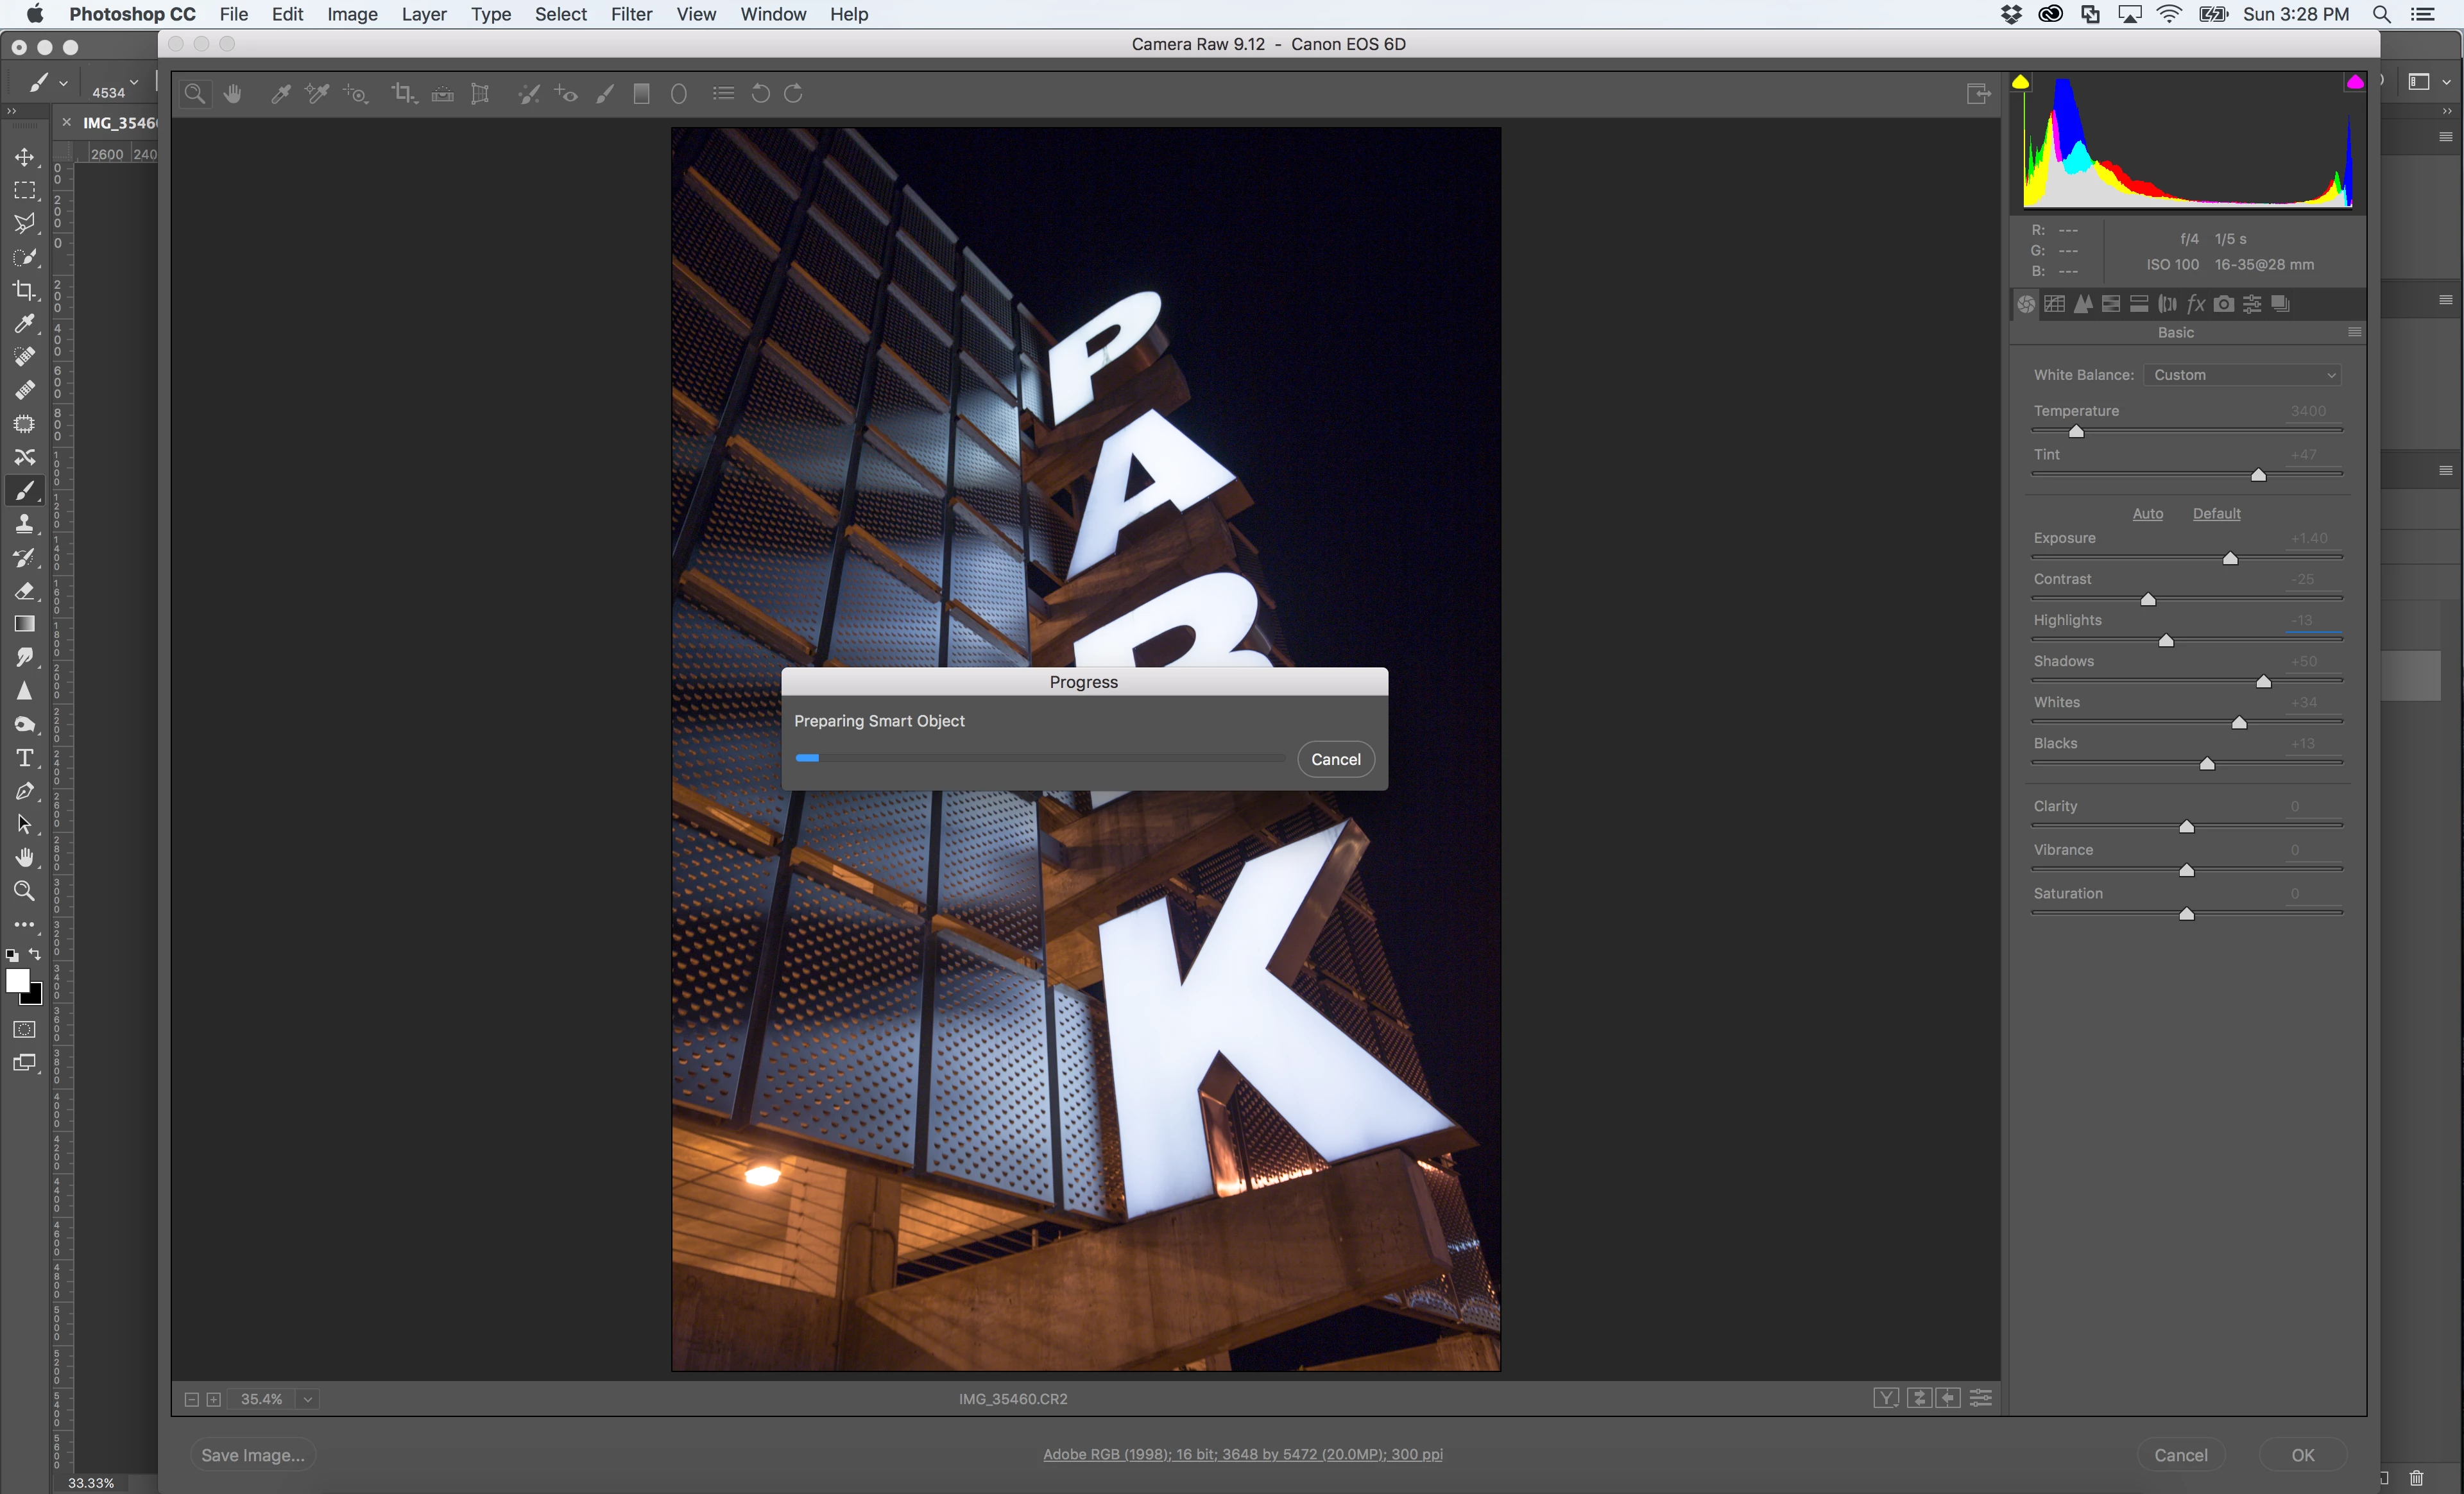Open the Filter menu
This screenshot has height=1494, width=2464.
tap(631, 14)
